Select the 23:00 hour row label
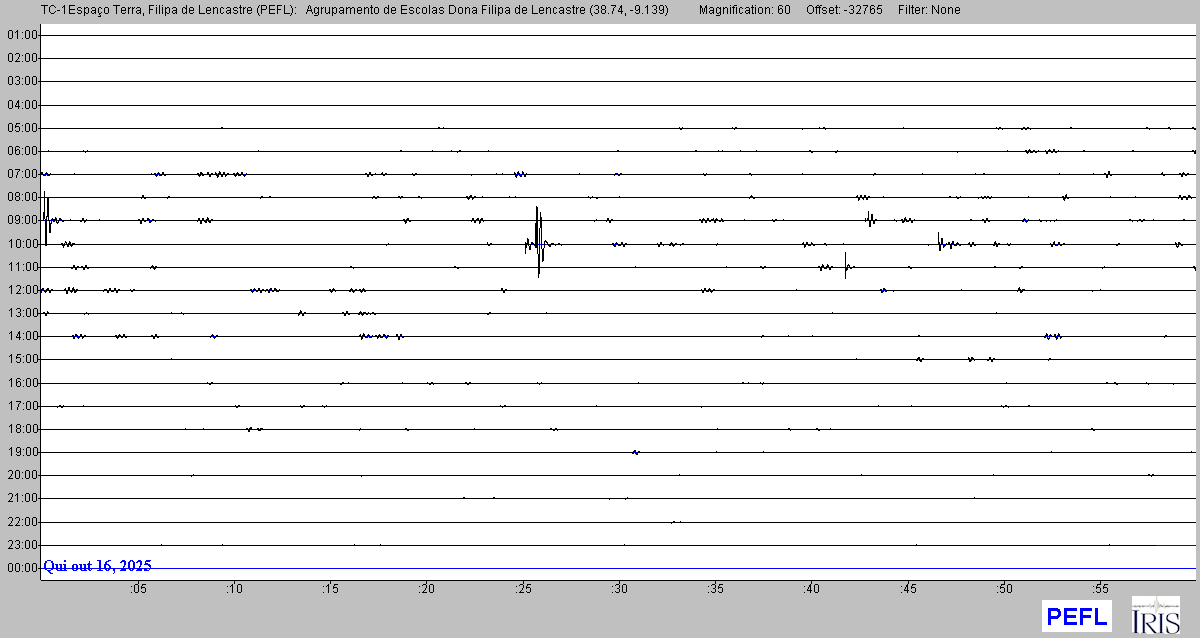 tap(22, 545)
